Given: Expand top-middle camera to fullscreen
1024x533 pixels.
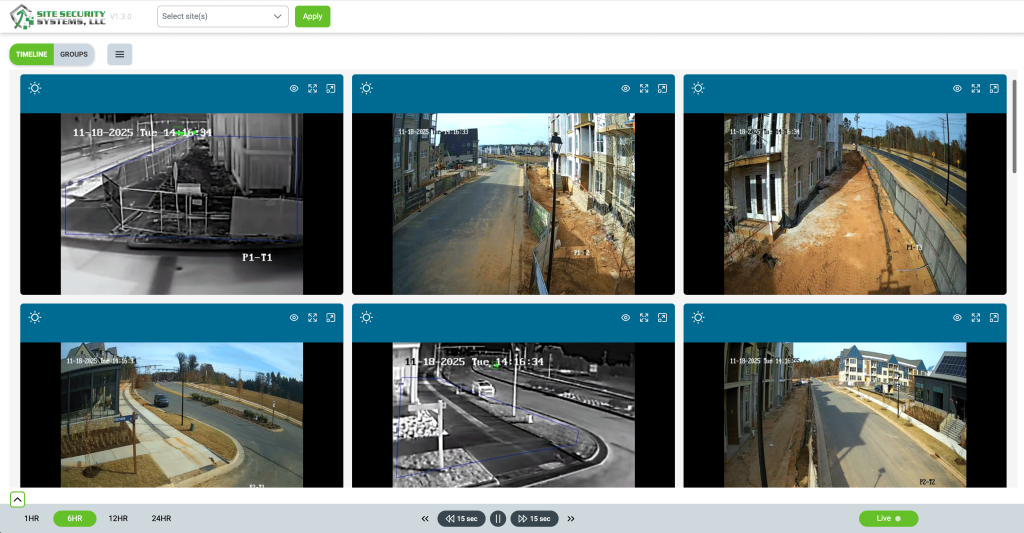Looking at the screenshot, I should [644, 88].
